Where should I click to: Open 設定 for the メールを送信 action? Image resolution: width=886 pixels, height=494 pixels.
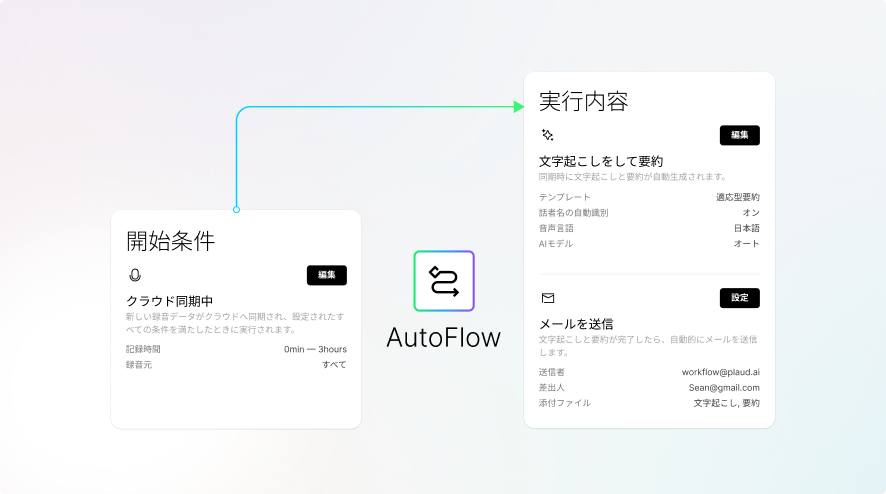point(739,298)
